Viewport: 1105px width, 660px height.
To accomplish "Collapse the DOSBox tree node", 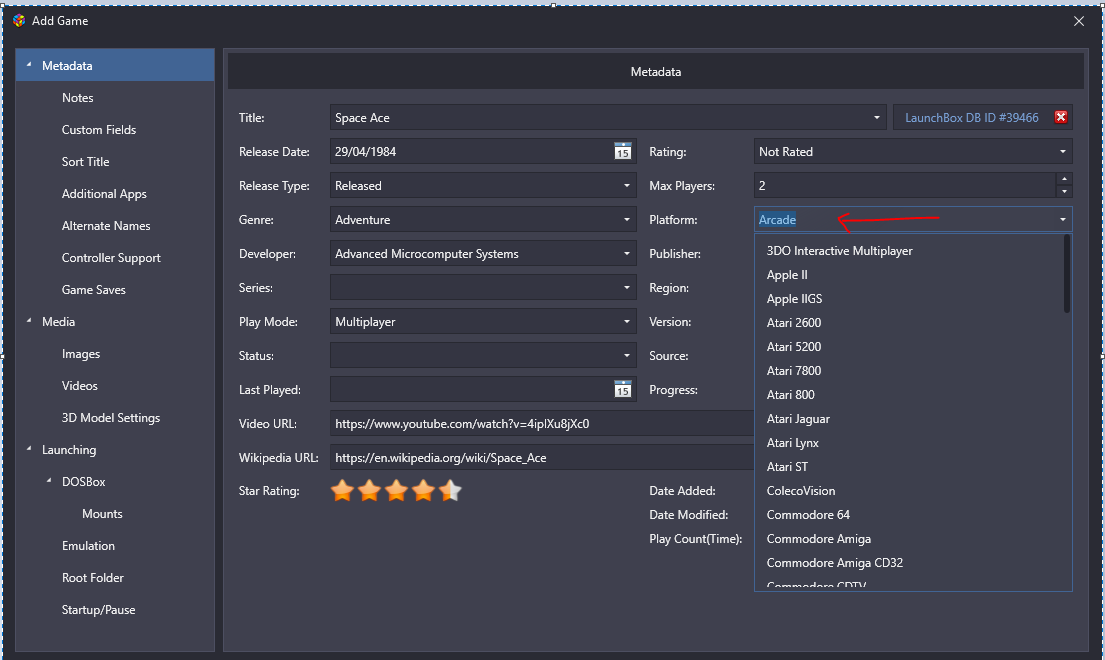I will tap(49, 481).
